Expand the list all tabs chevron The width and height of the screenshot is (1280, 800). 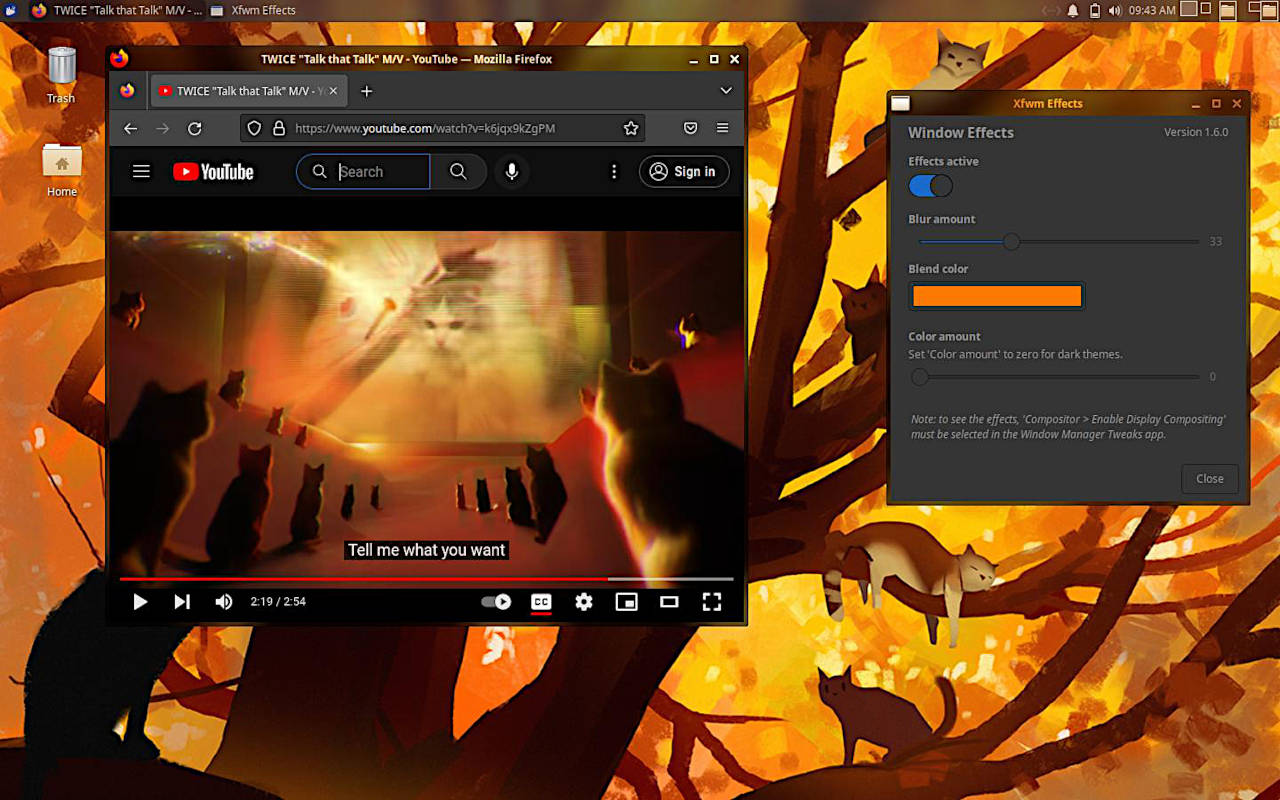coord(726,91)
